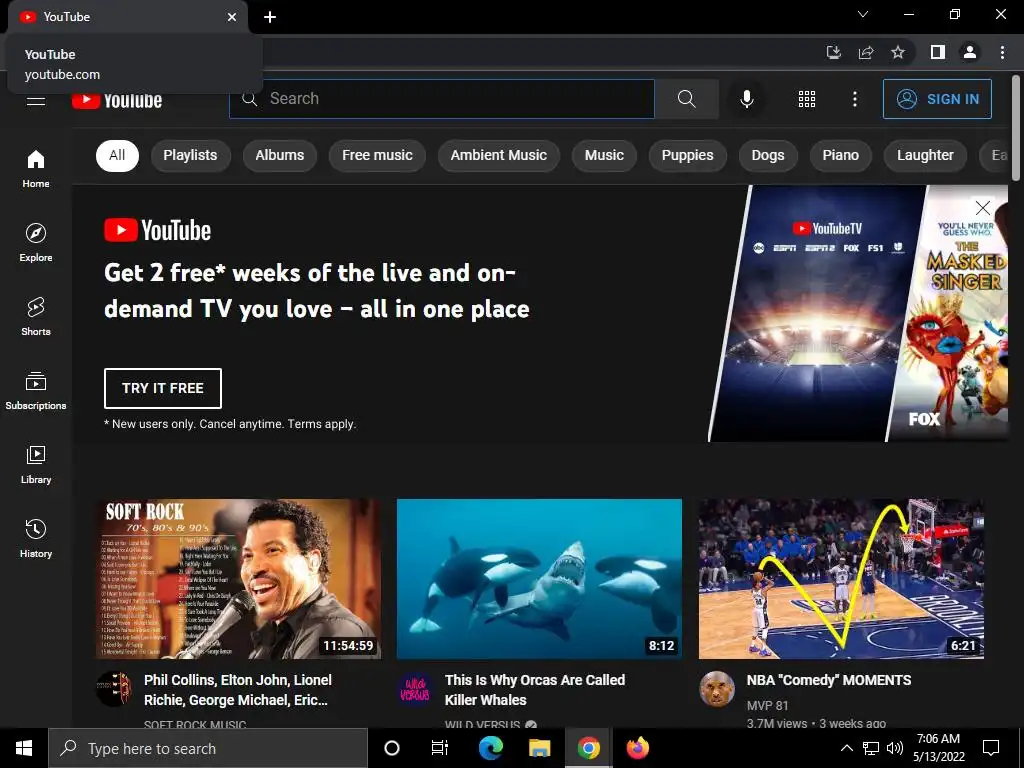Select the Piano filter chip
This screenshot has height=768, width=1024.
(x=840, y=155)
